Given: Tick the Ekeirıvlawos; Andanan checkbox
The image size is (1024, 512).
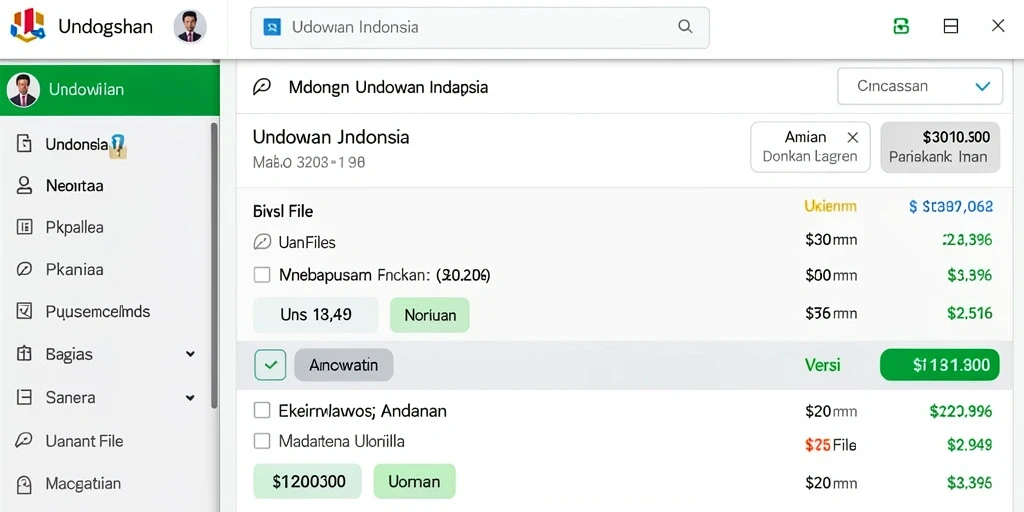Looking at the screenshot, I should (x=262, y=411).
